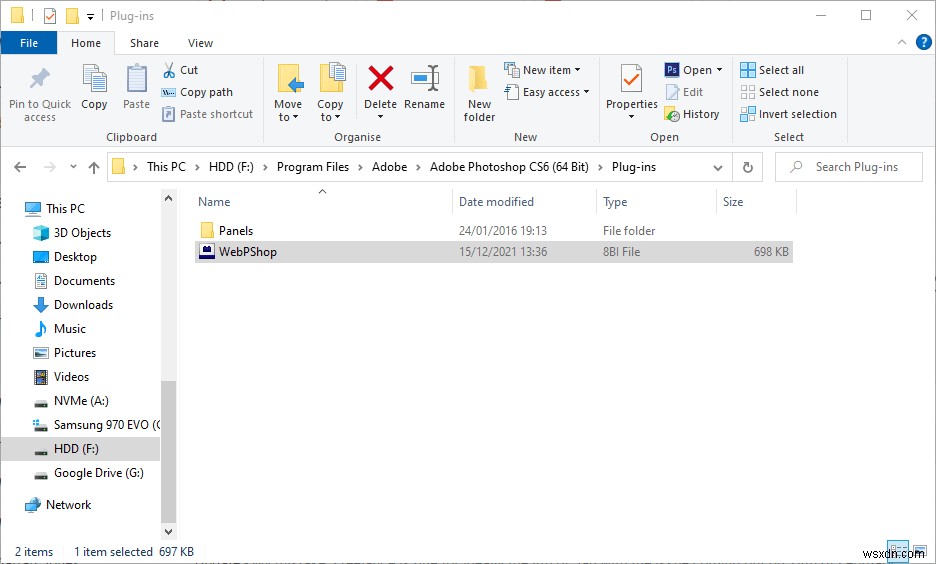Create a New folder
This screenshot has height=564, width=936.
tap(479, 94)
